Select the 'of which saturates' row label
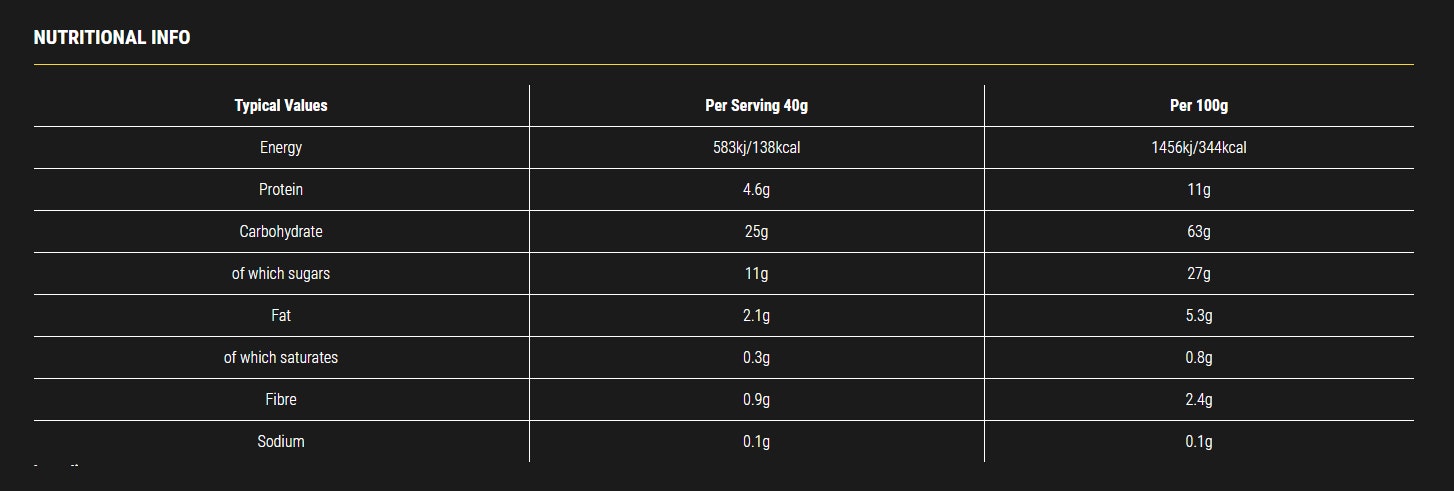Image resolution: width=1454 pixels, height=491 pixels. [x=281, y=357]
